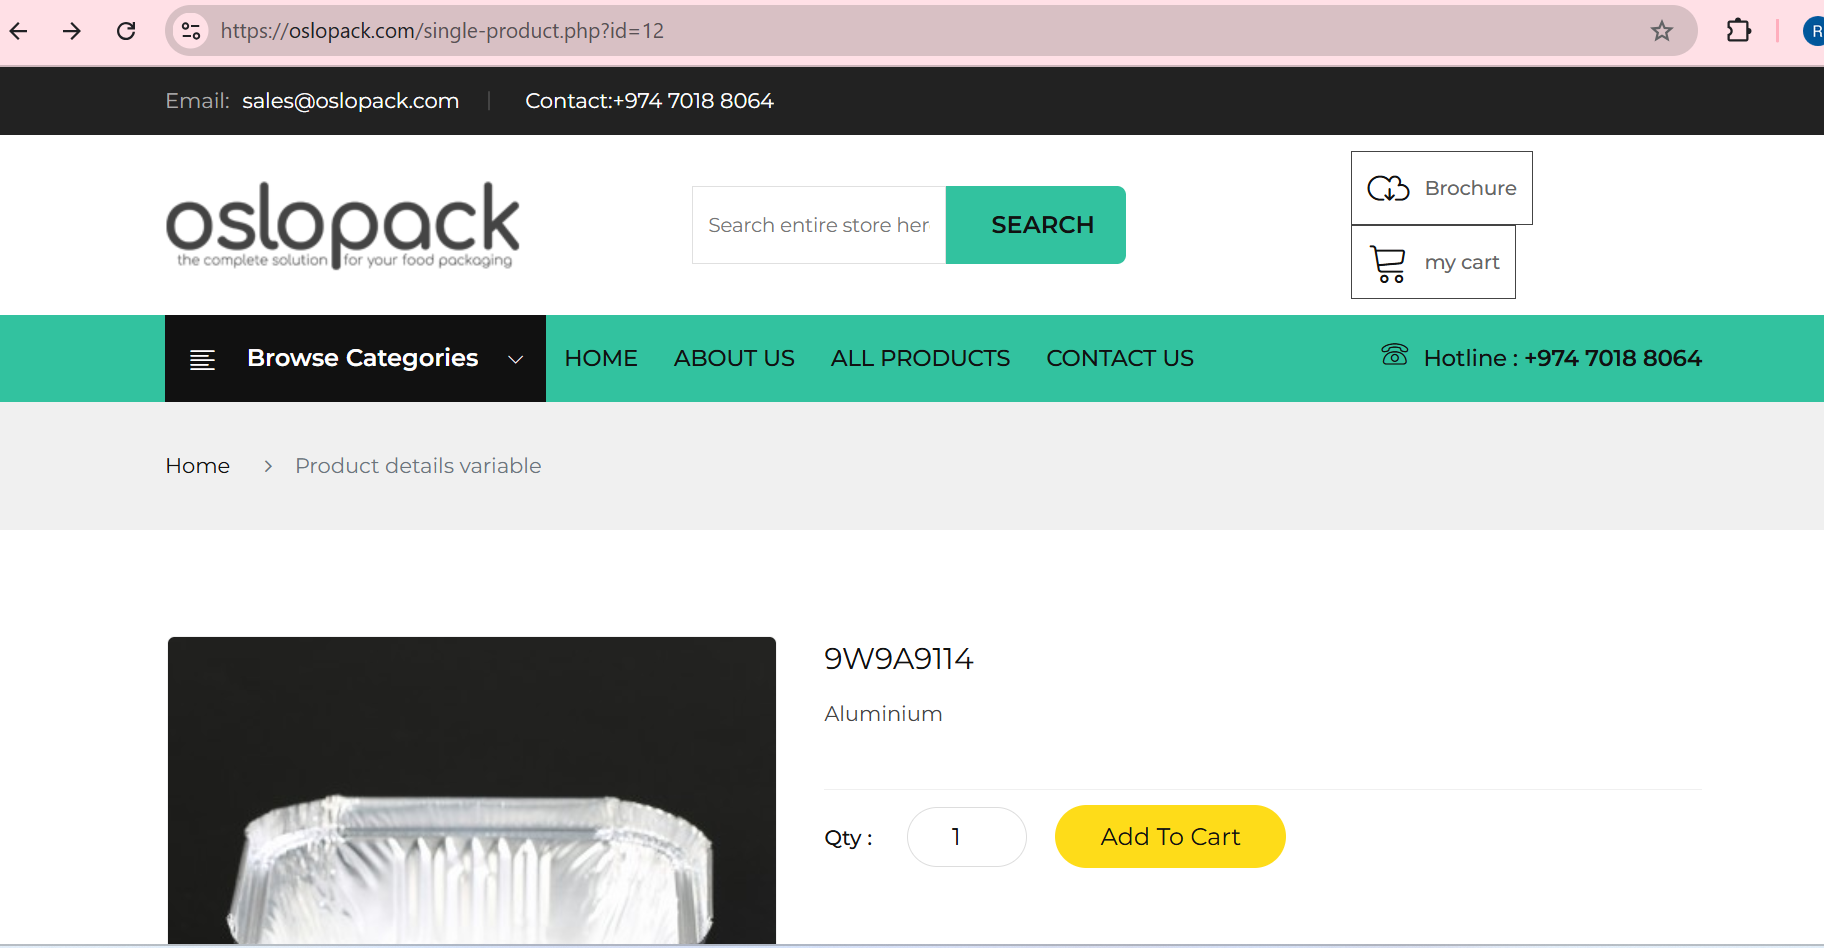This screenshot has width=1824, height=948.
Task: Follow the Home breadcrumb link
Action: point(197,465)
